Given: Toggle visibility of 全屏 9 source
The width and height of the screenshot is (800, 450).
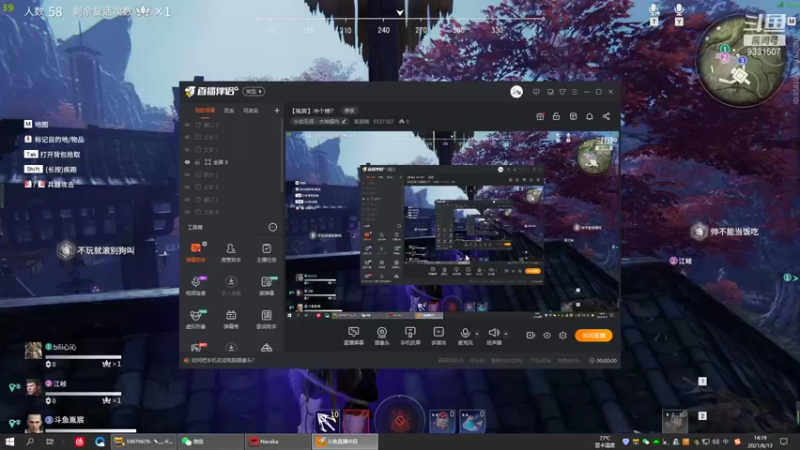Looking at the screenshot, I should [x=187, y=162].
